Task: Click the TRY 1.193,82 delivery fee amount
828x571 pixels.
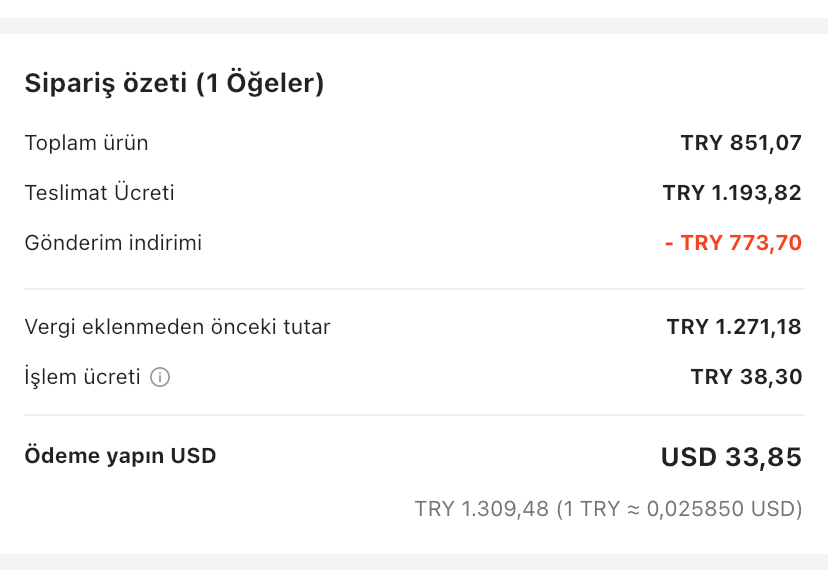Action: pyautogui.click(x=732, y=193)
